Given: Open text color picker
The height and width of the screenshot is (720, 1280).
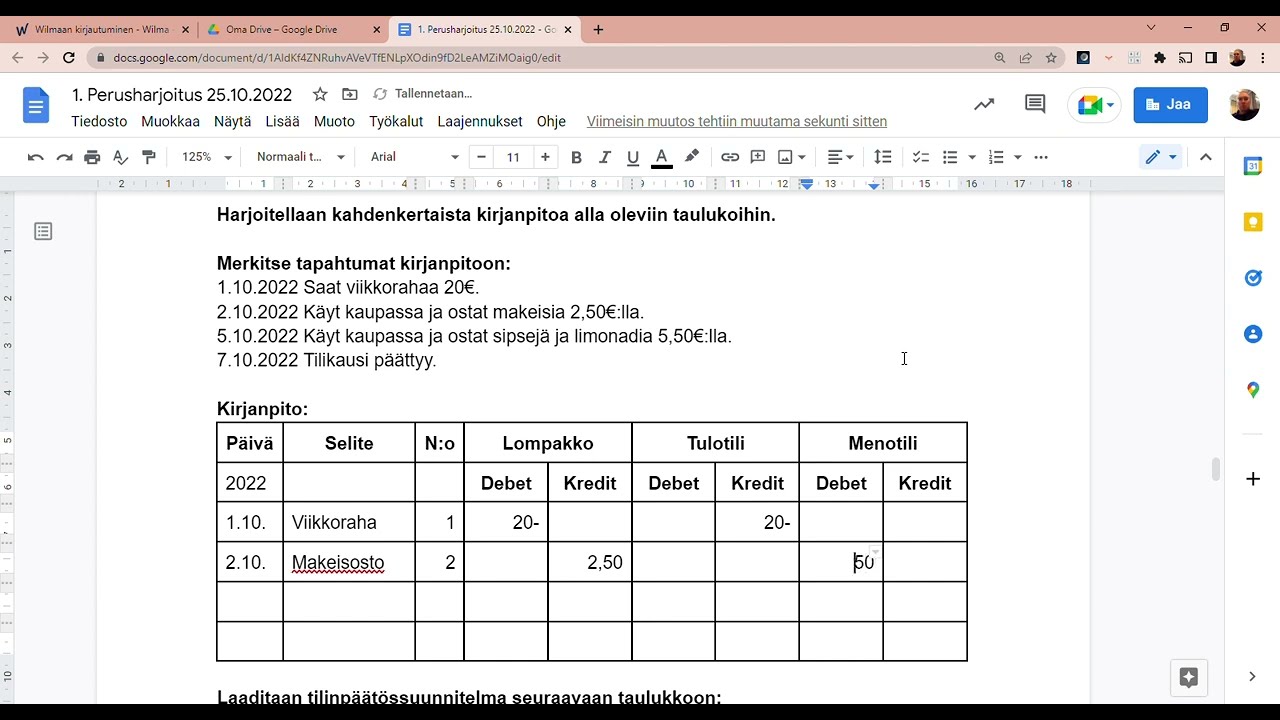Looking at the screenshot, I should point(661,157).
